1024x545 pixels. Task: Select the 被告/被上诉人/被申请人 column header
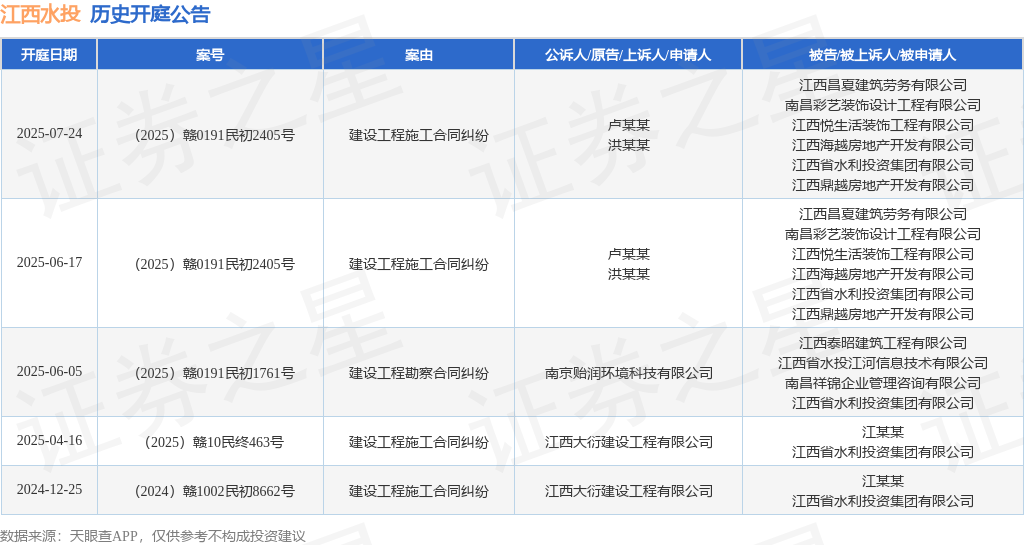tap(882, 55)
